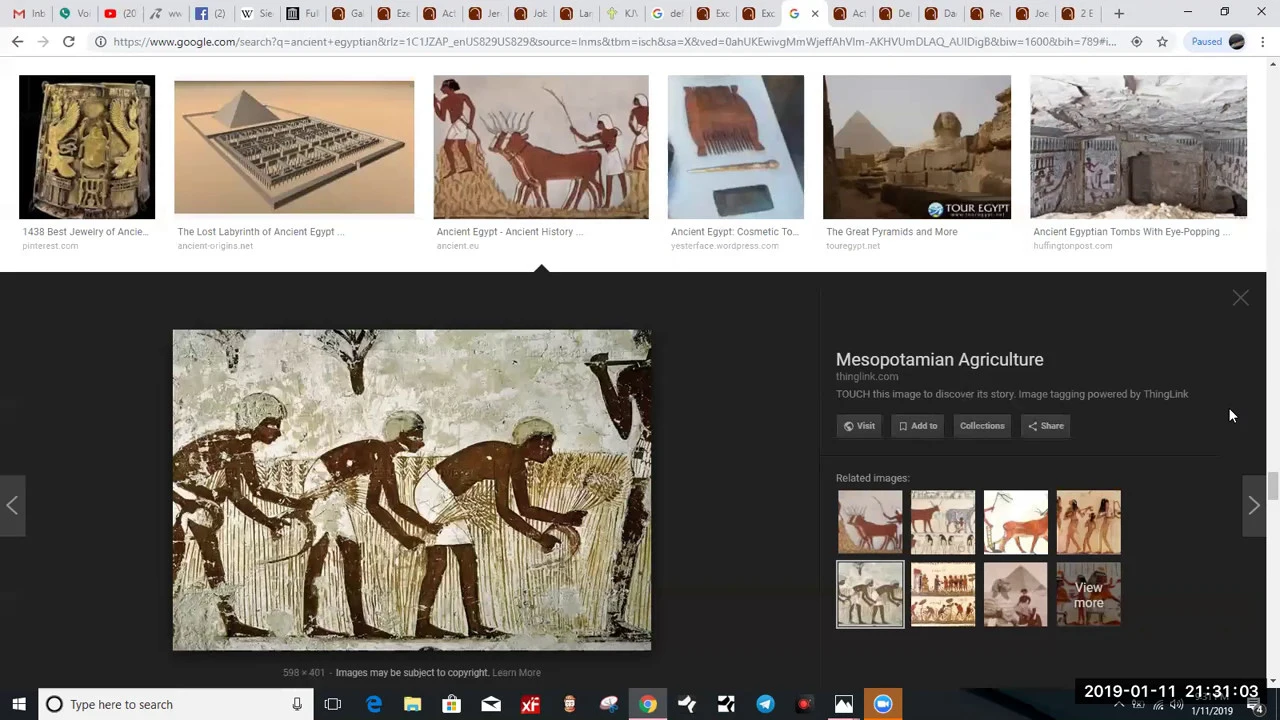This screenshot has width=1280, height=720.
Task: Click the browser forward arrow
Action: pos(43,42)
